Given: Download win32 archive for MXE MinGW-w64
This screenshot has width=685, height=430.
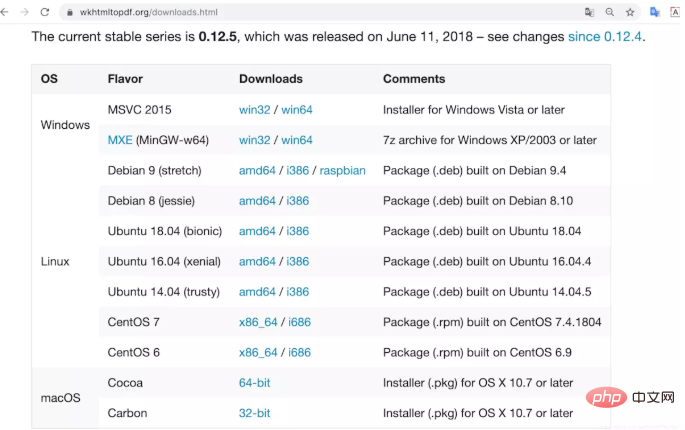Looking at the screenshot, I should tap(254, 140).
